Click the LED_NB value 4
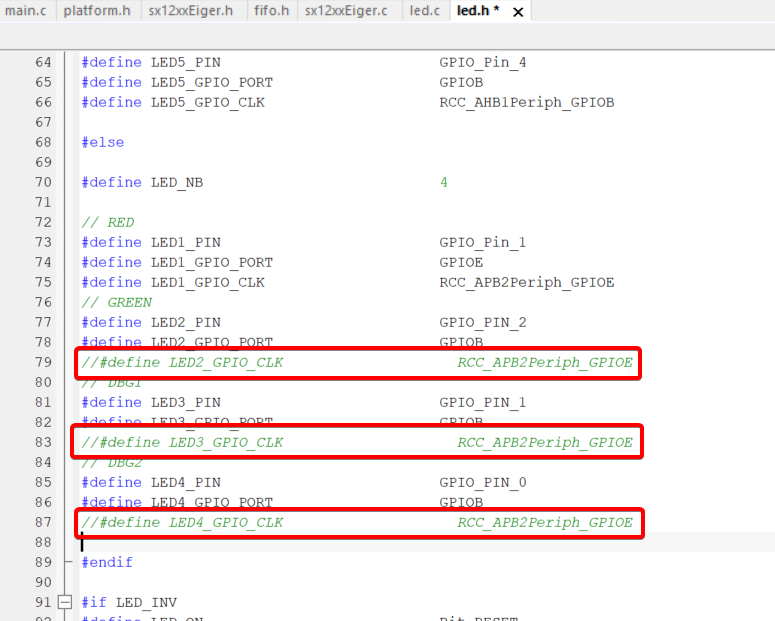The image size is (775, 621). tap(443, 182)
